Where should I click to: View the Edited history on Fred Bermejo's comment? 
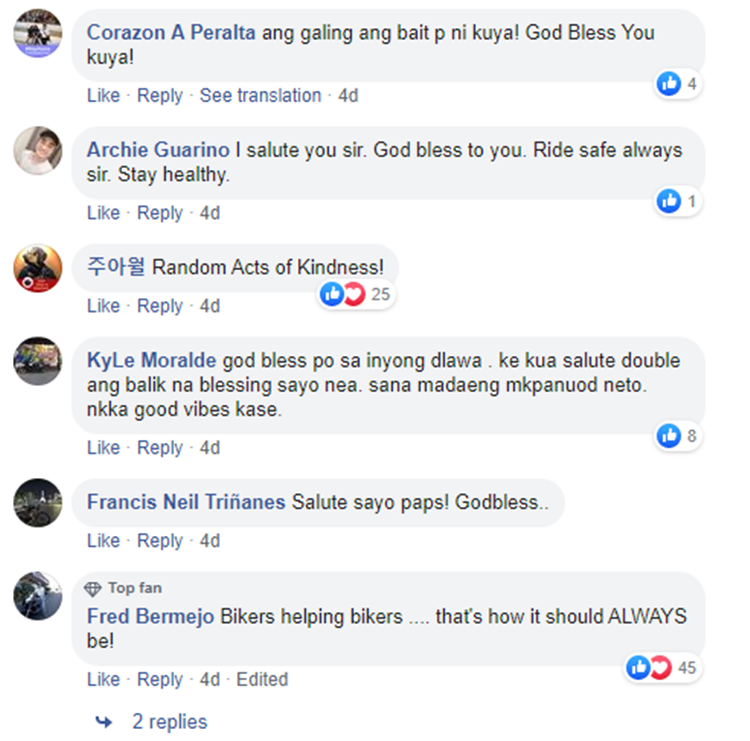tap(262, 679)
